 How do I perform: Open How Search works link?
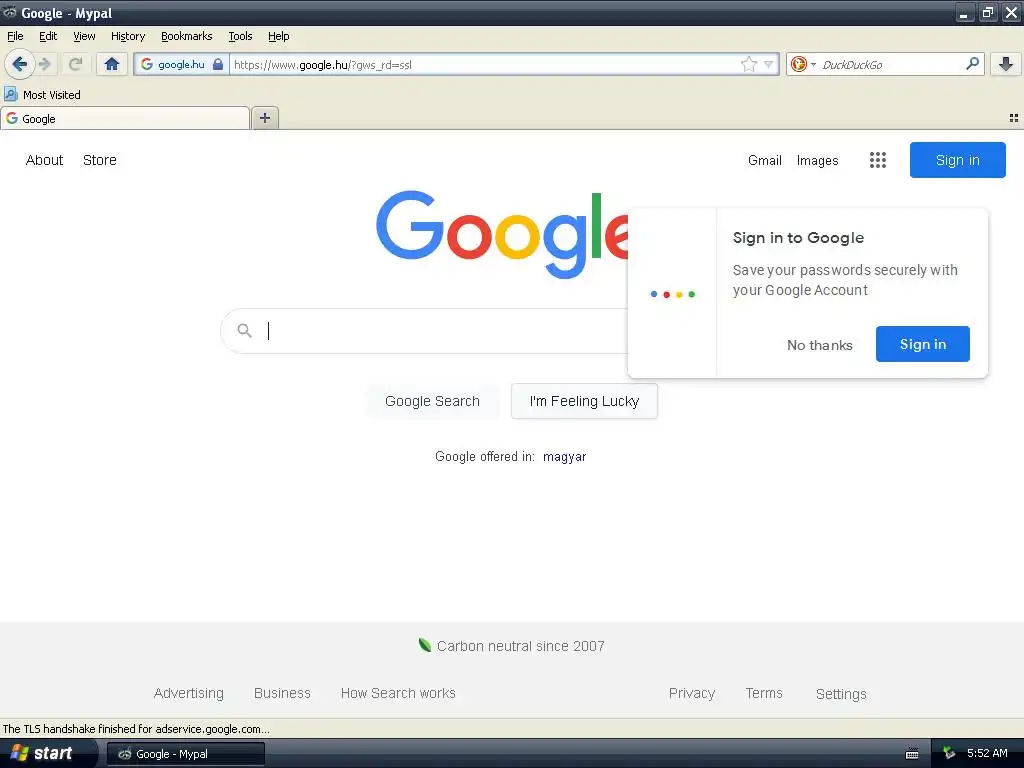(398, 693)
